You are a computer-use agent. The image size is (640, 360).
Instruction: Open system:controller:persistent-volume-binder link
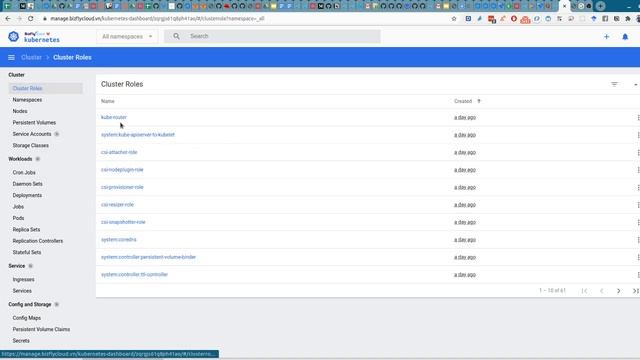(148, 257)
